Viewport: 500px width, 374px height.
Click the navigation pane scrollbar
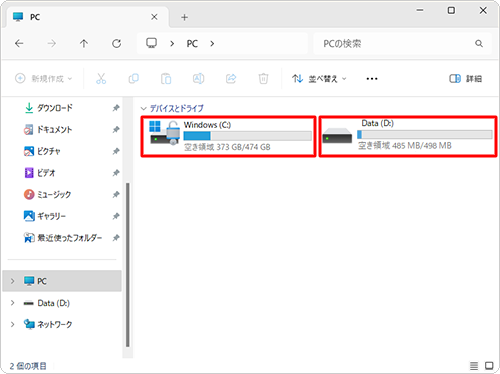(x=127, y=265)
